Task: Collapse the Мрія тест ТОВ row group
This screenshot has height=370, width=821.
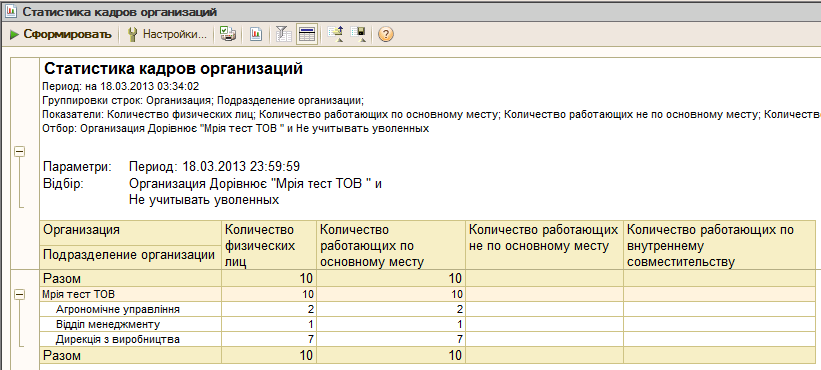Action: (x=20, y=295)
